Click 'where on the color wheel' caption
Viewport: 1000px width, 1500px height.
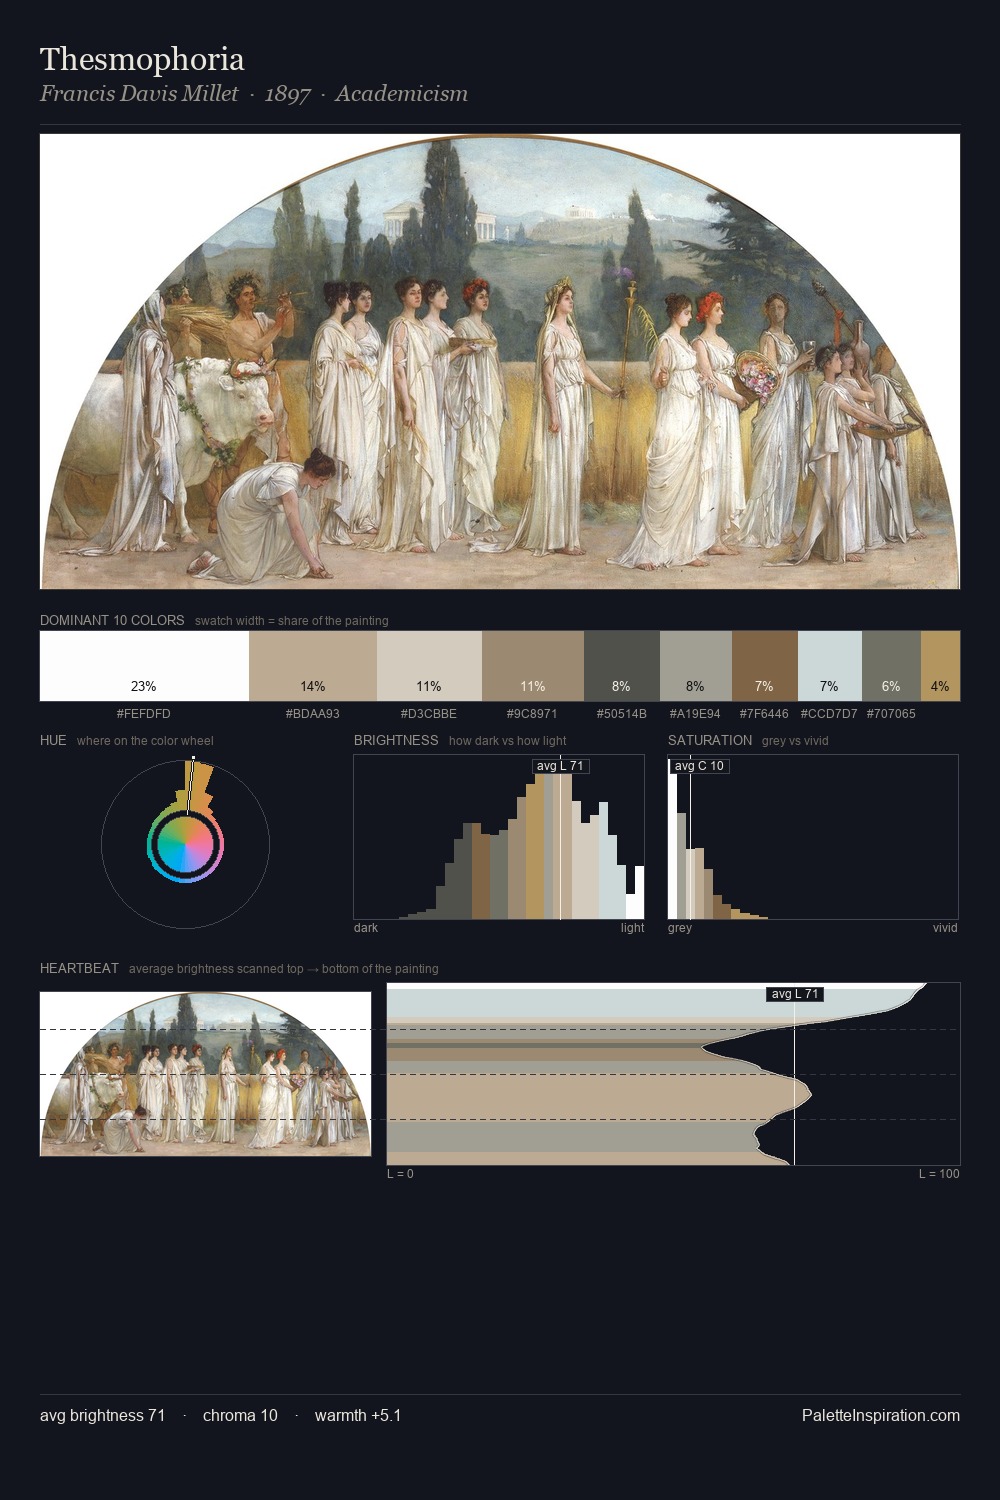(x=145, y=741)
